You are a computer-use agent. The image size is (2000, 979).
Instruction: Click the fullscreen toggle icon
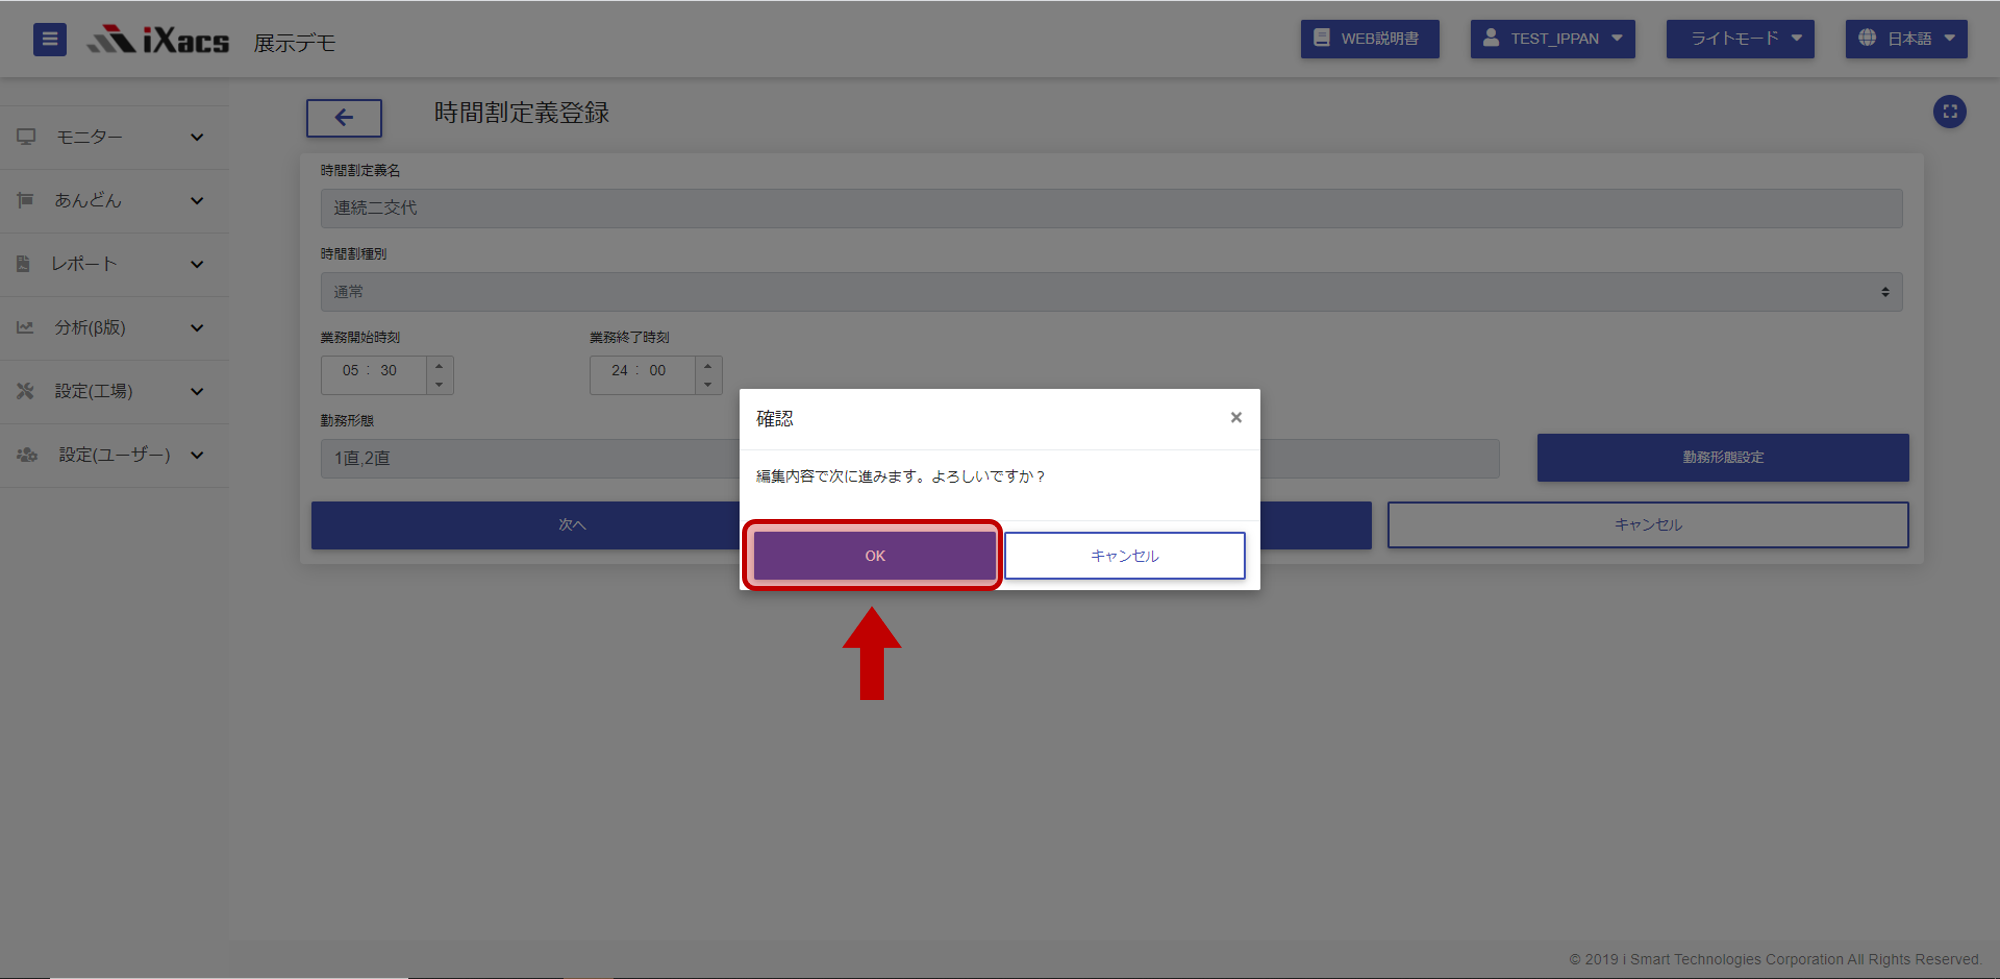(x=1949, y=112)
